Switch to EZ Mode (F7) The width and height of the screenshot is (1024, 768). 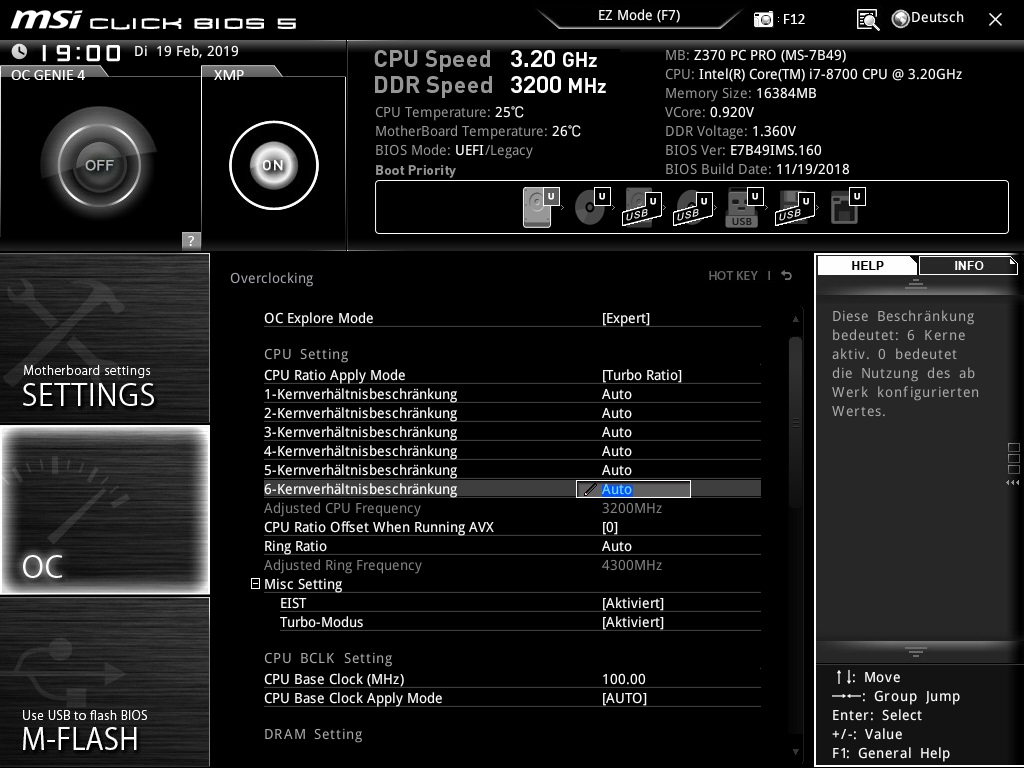639,16
